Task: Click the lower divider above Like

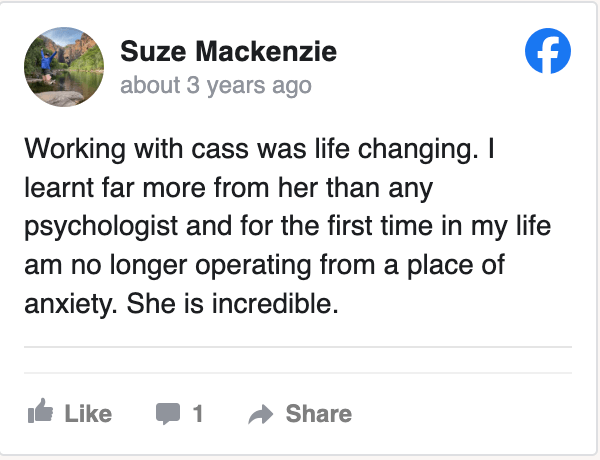Action: [x=298, y=373]
